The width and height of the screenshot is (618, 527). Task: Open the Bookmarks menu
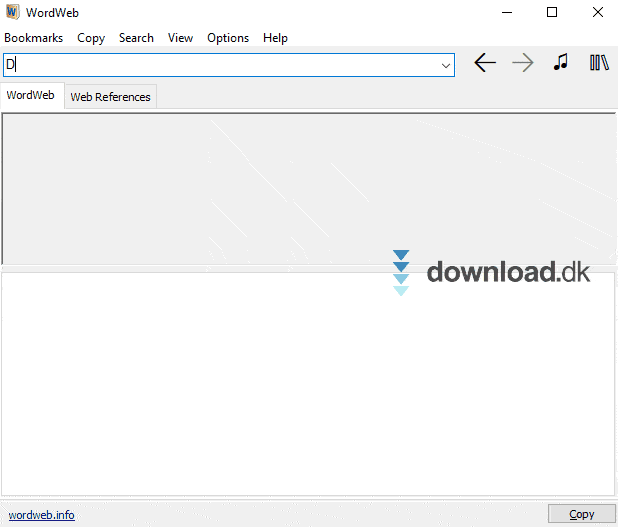(34, 38)
